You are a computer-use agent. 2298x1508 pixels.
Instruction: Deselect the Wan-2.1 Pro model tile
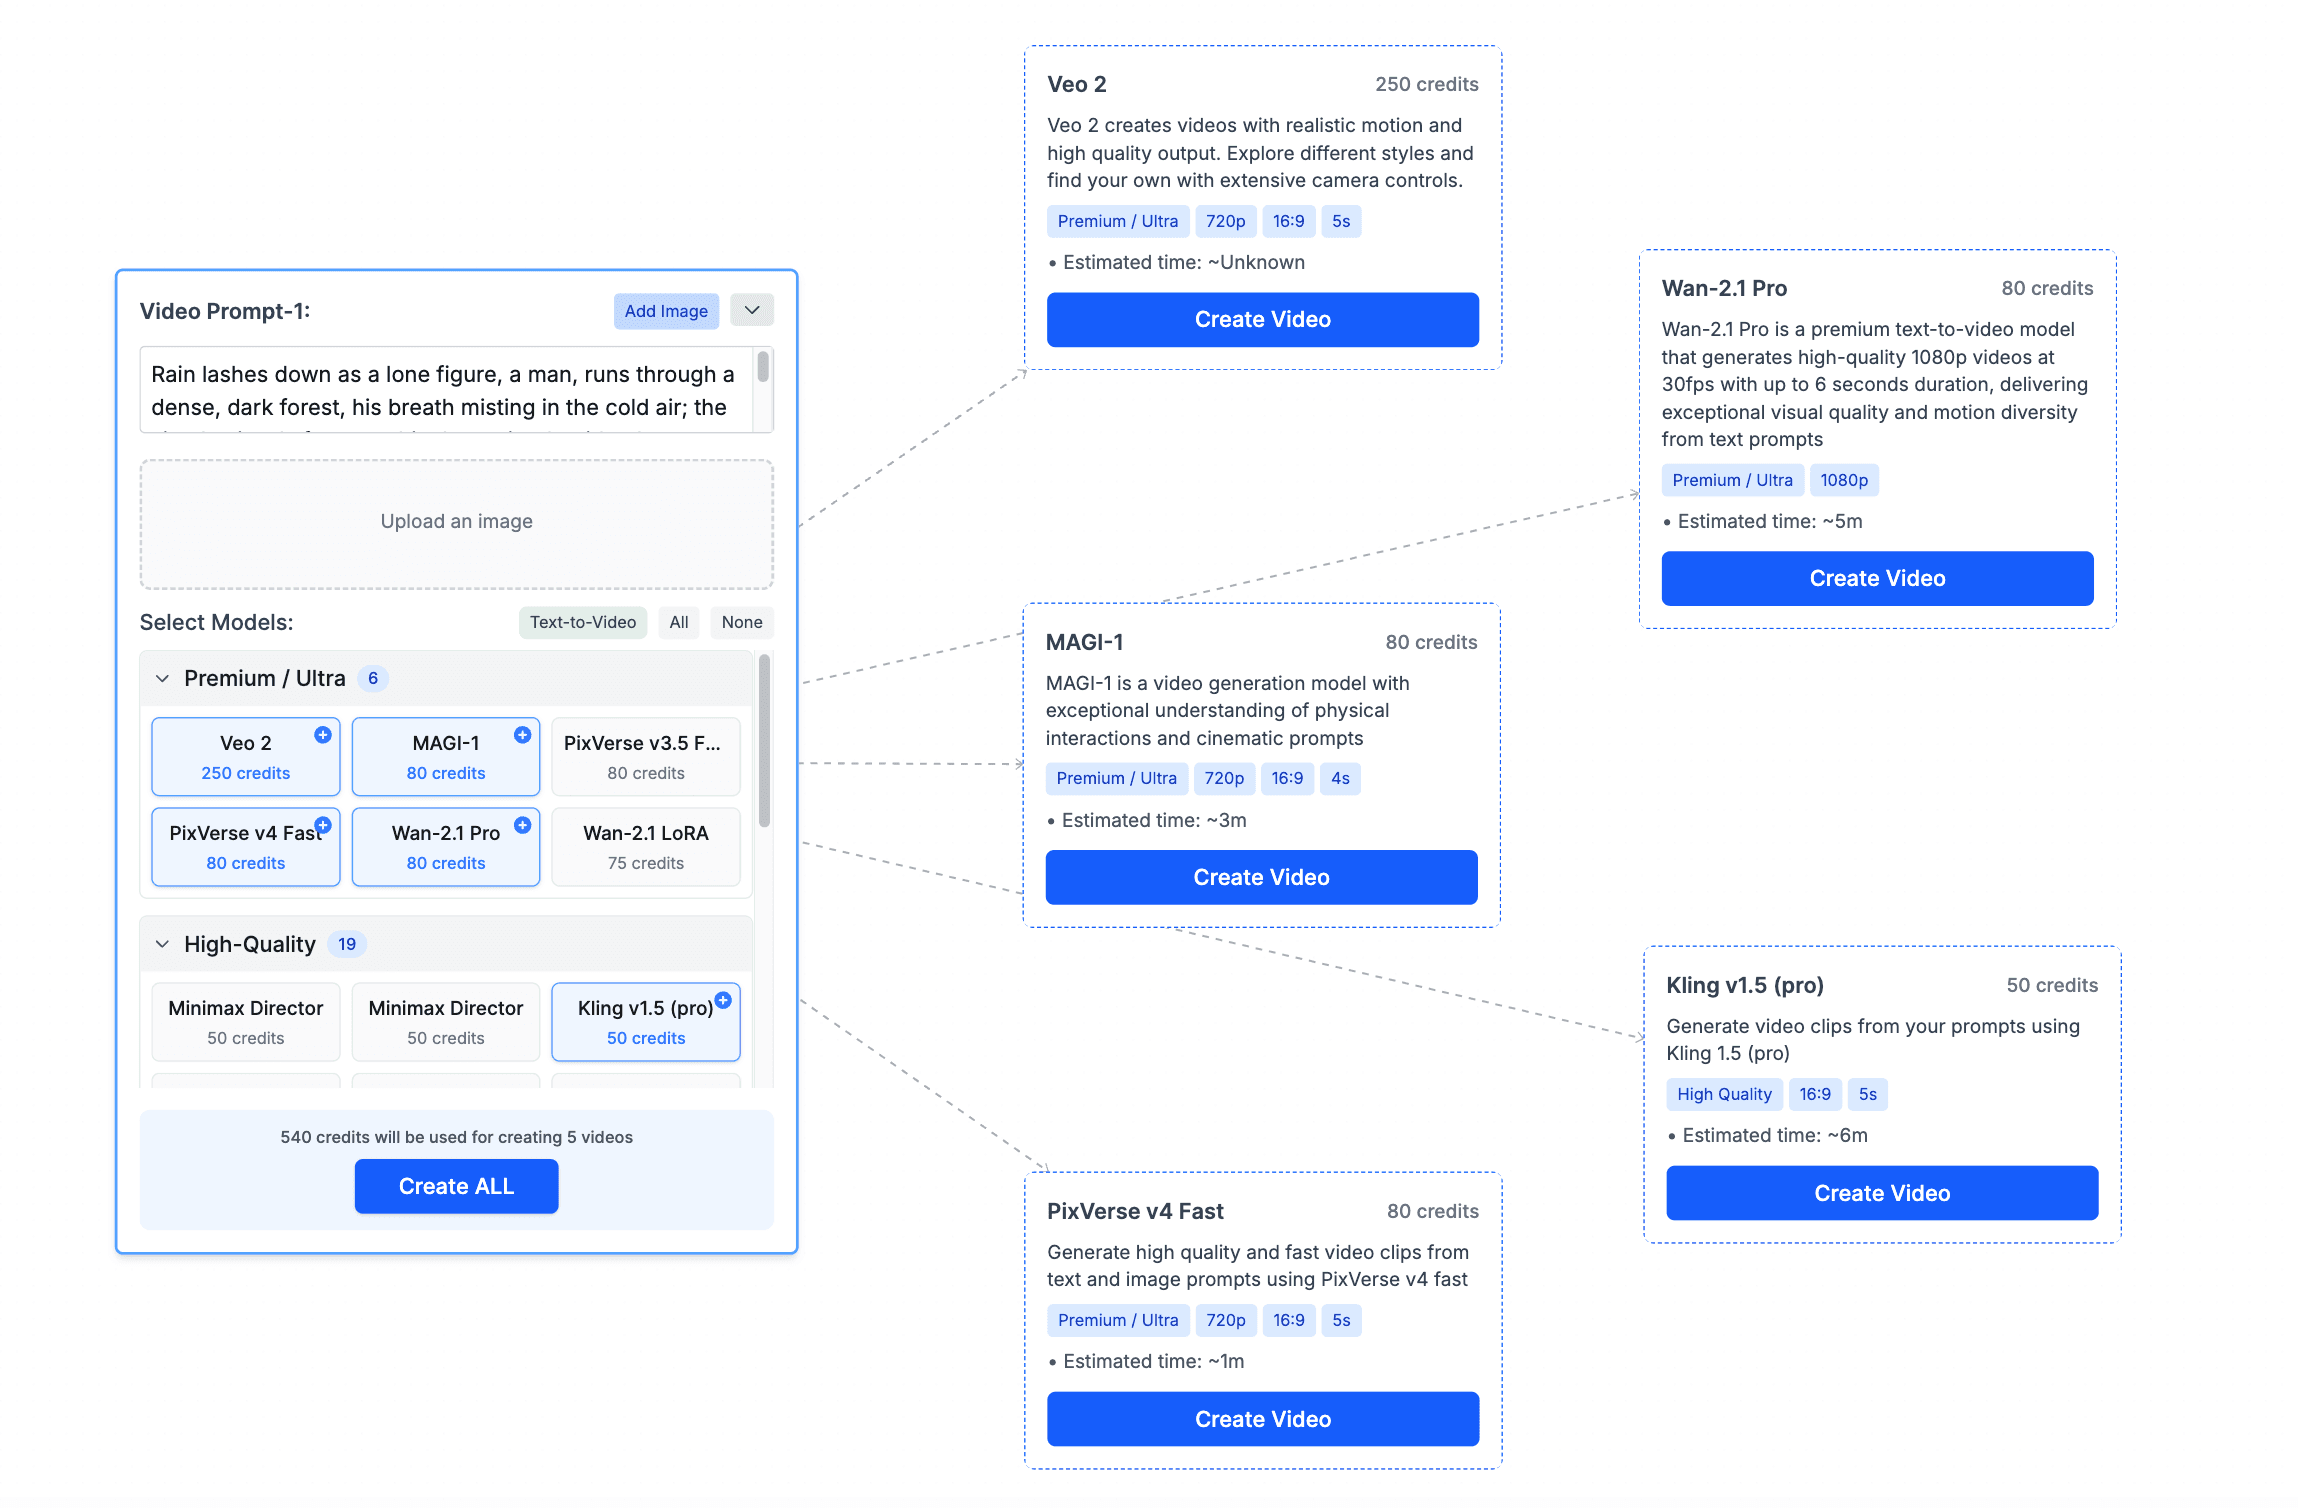[x=446, y=847]
